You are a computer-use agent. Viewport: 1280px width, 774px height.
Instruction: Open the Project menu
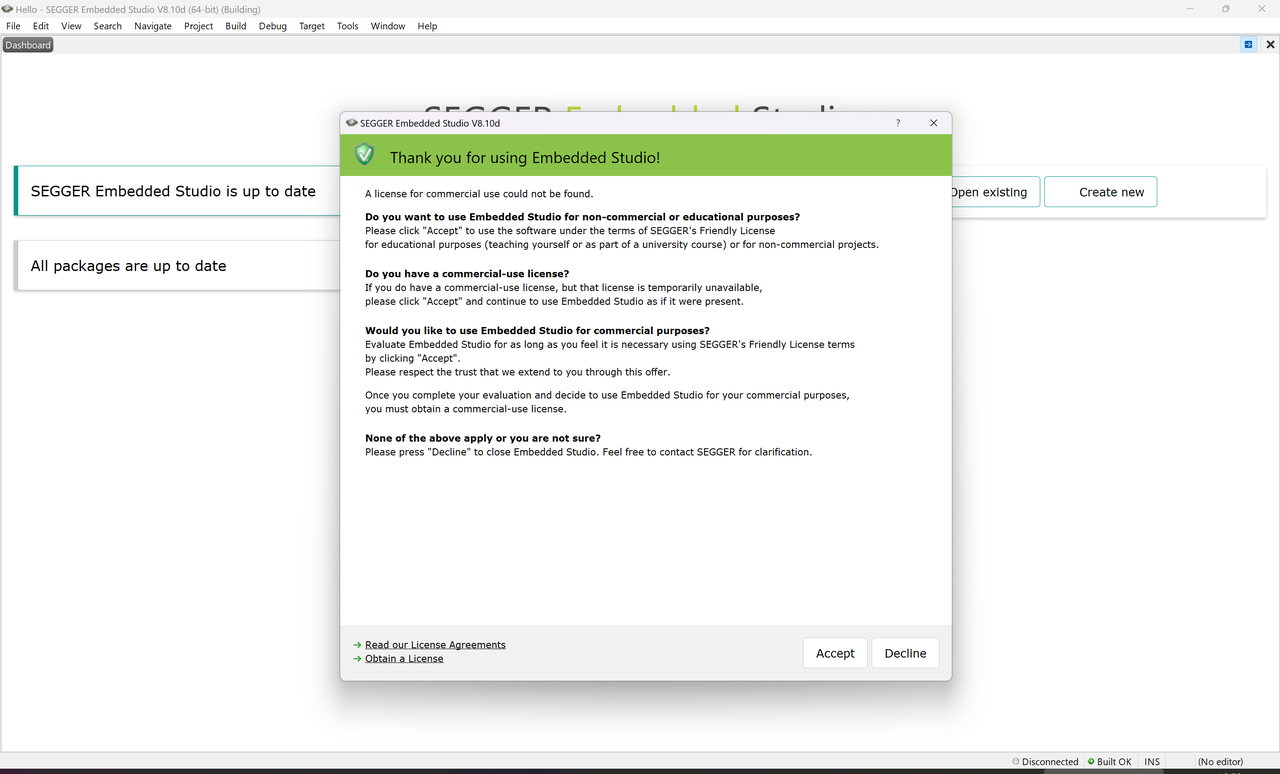coord(198,26)
